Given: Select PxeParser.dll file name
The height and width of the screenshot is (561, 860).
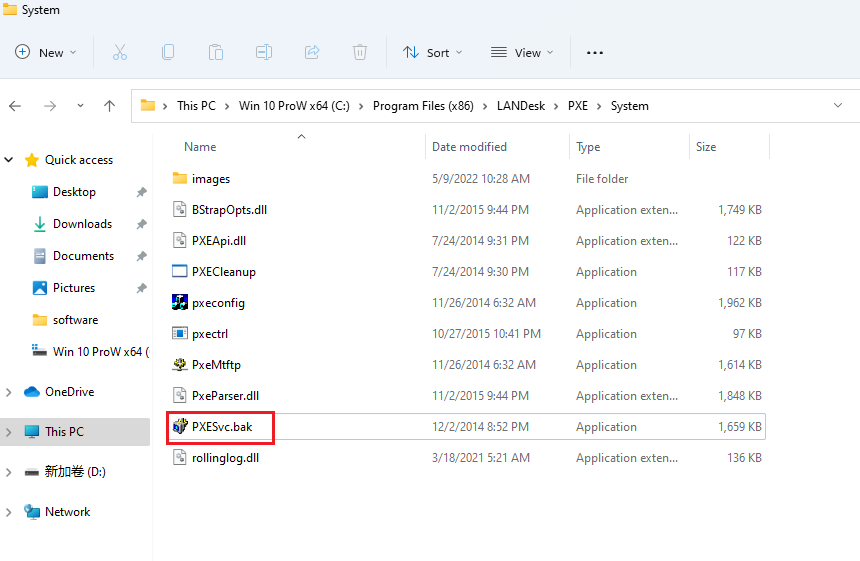Looking at the screenshot, I should click(225, 395).
